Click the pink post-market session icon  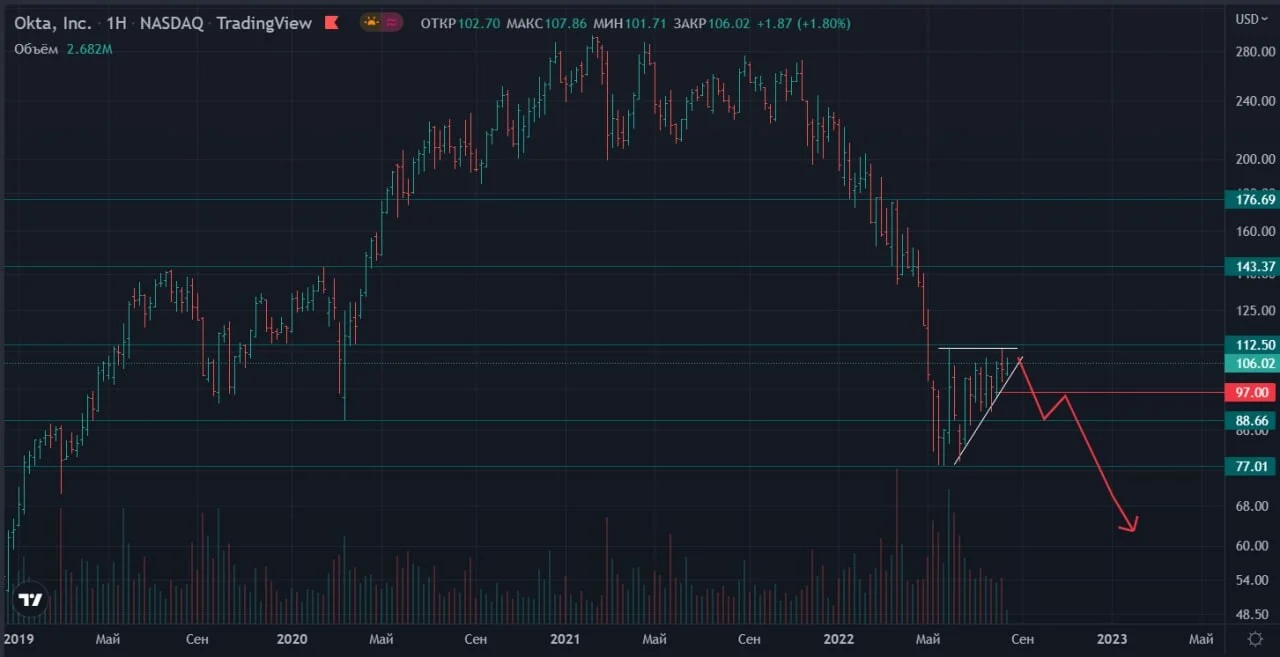(x=392, y=22)
